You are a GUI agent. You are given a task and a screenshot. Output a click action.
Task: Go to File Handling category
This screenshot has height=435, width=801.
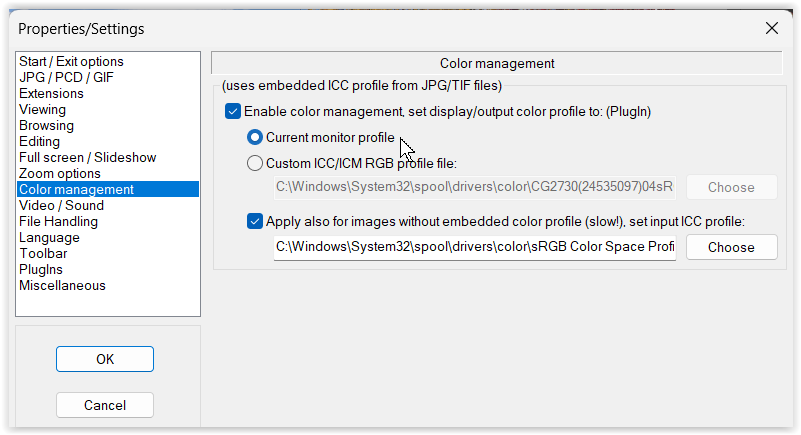58,222
